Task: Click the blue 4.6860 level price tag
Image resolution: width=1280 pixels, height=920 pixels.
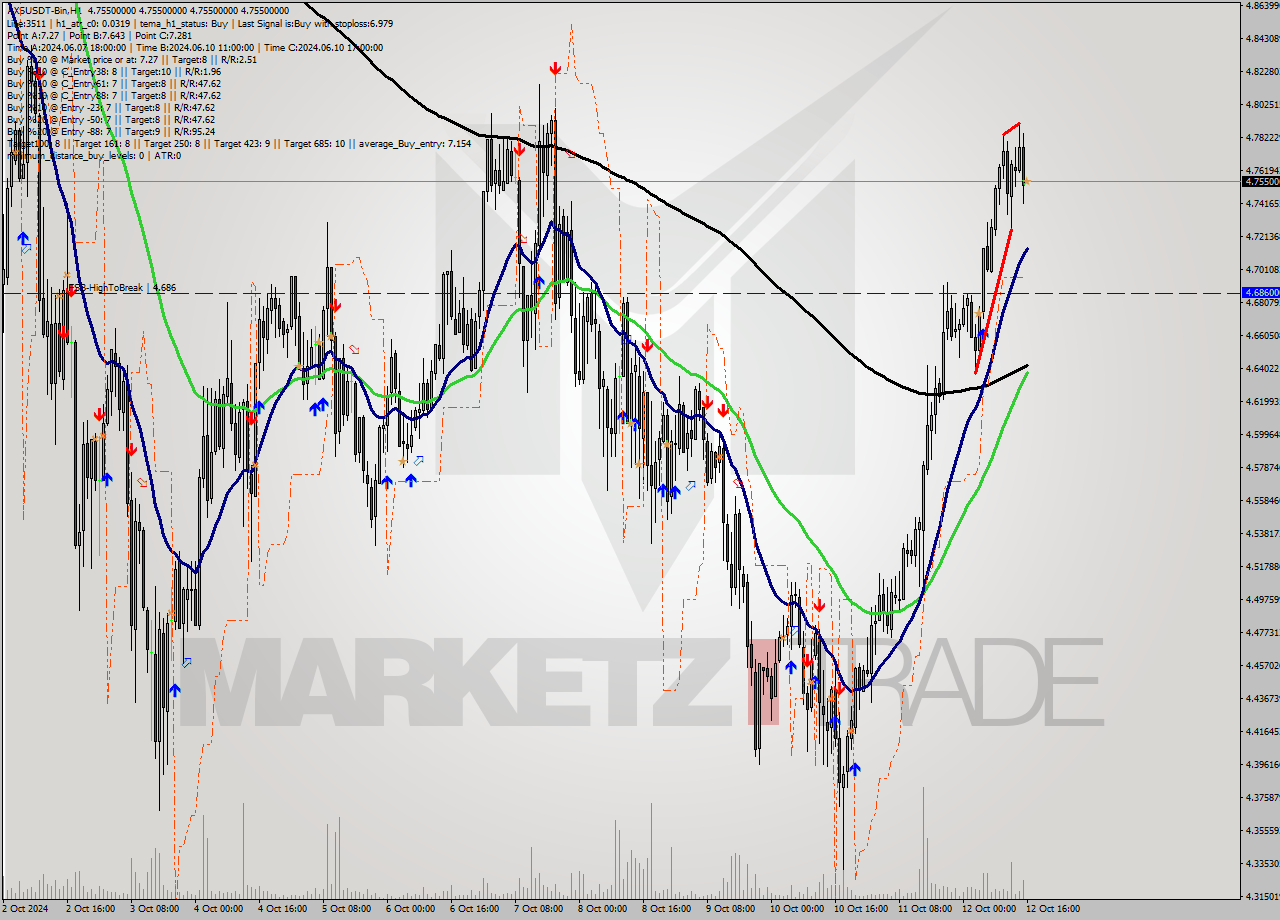Action: (1260, 292)
